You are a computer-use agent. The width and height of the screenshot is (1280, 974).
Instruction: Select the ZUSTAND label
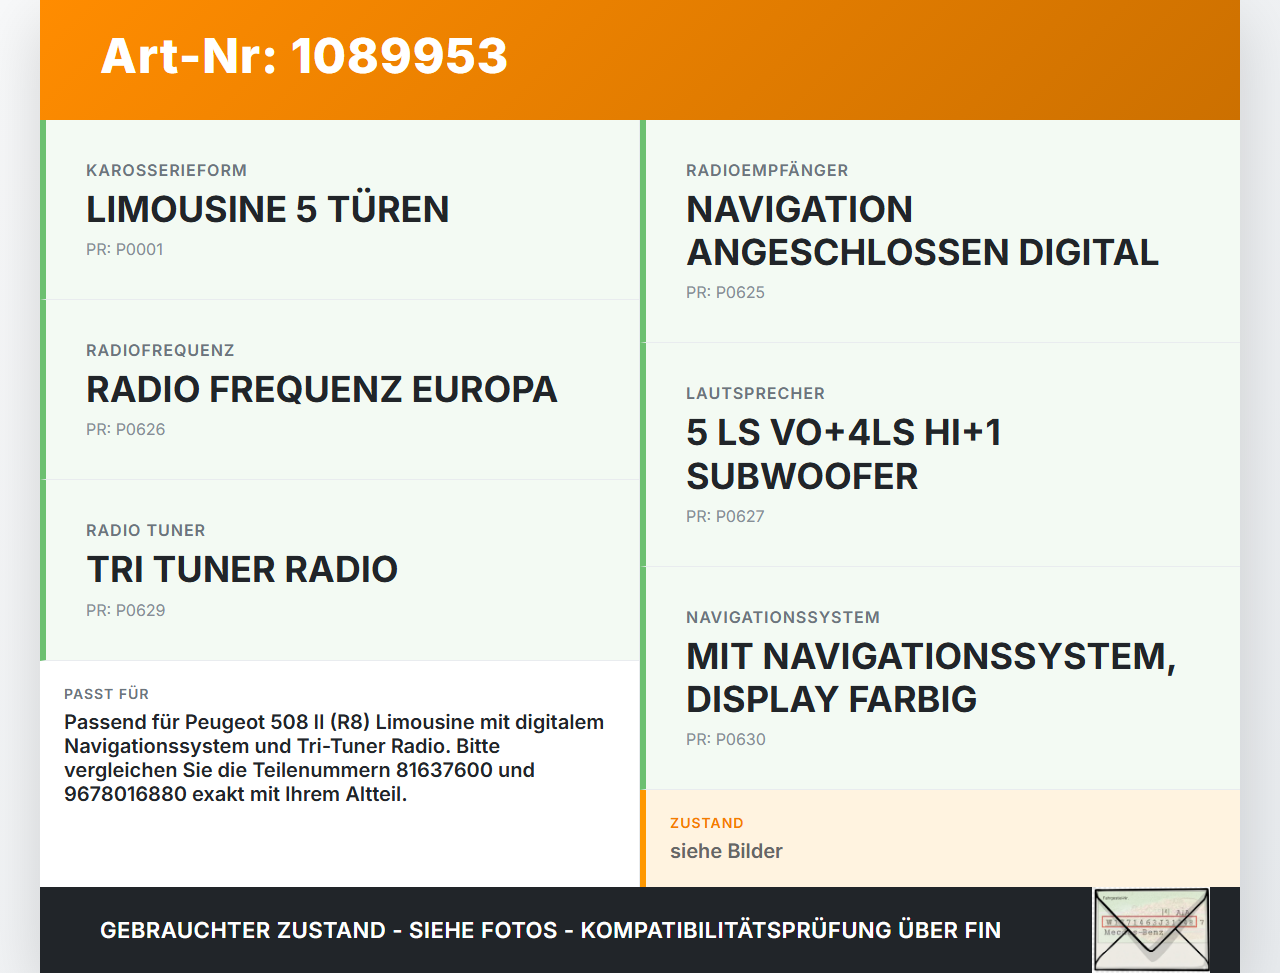point(706,824)
